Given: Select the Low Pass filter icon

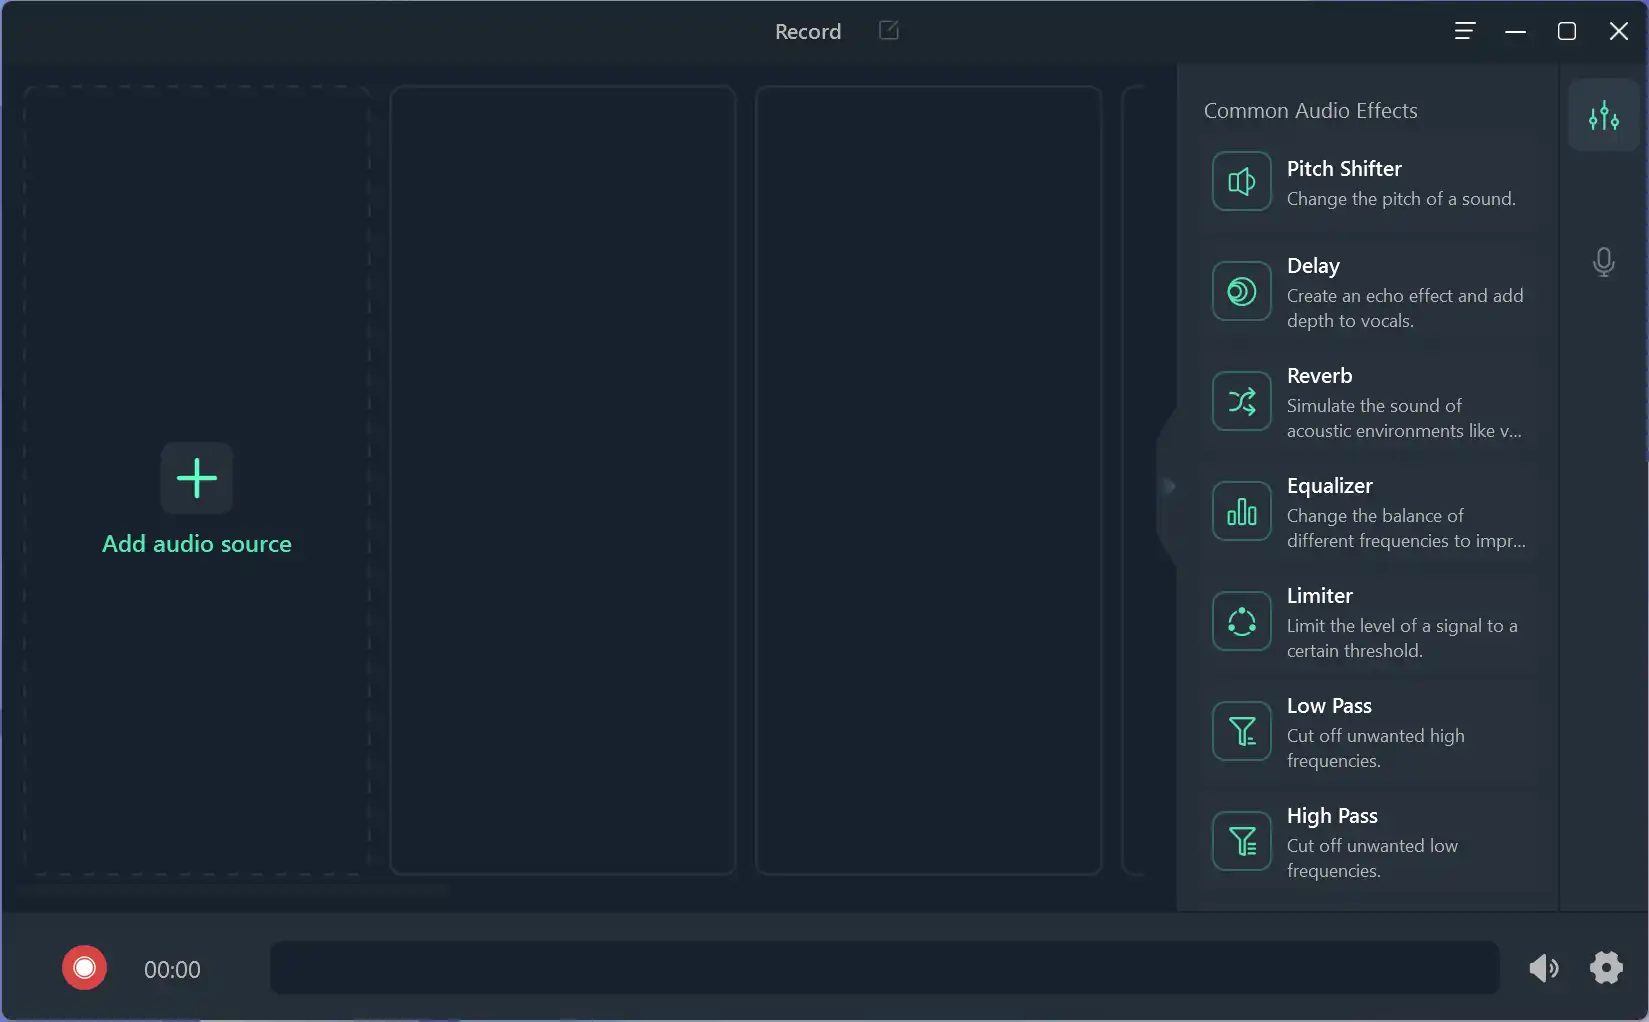Looking at the screenshot, I should tap(1241, 732).
